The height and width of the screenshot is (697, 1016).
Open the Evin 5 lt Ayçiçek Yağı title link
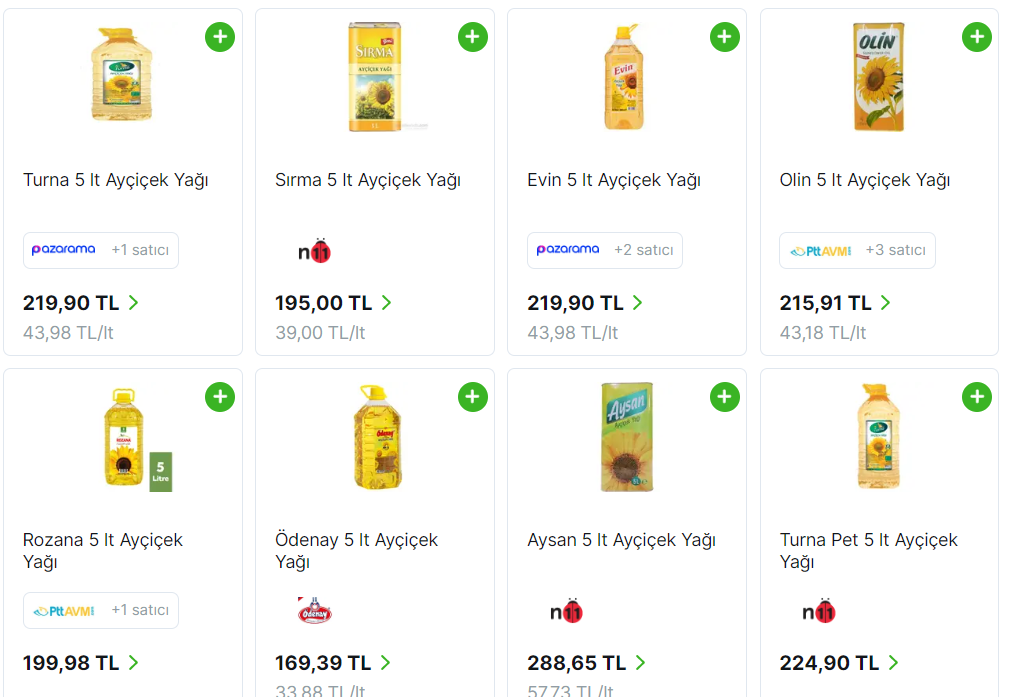pos(614,180)
